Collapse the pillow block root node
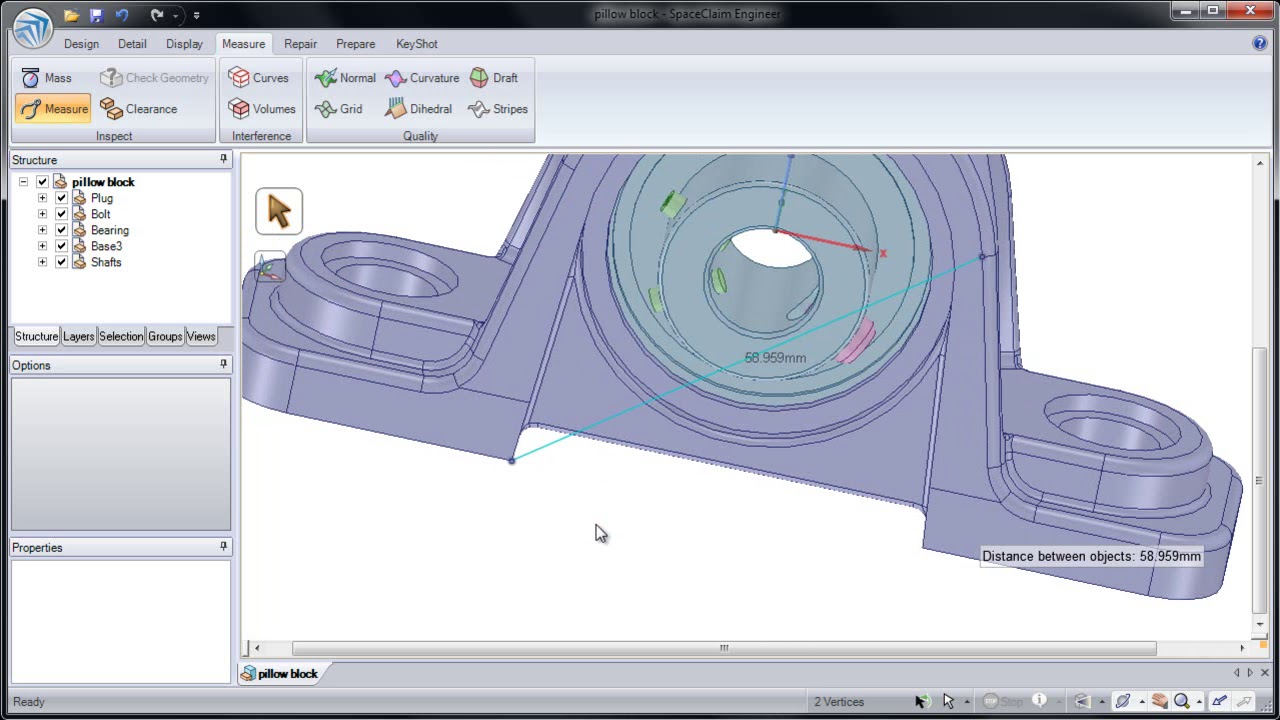1280x720 pixels. click(x=23, y=182)
